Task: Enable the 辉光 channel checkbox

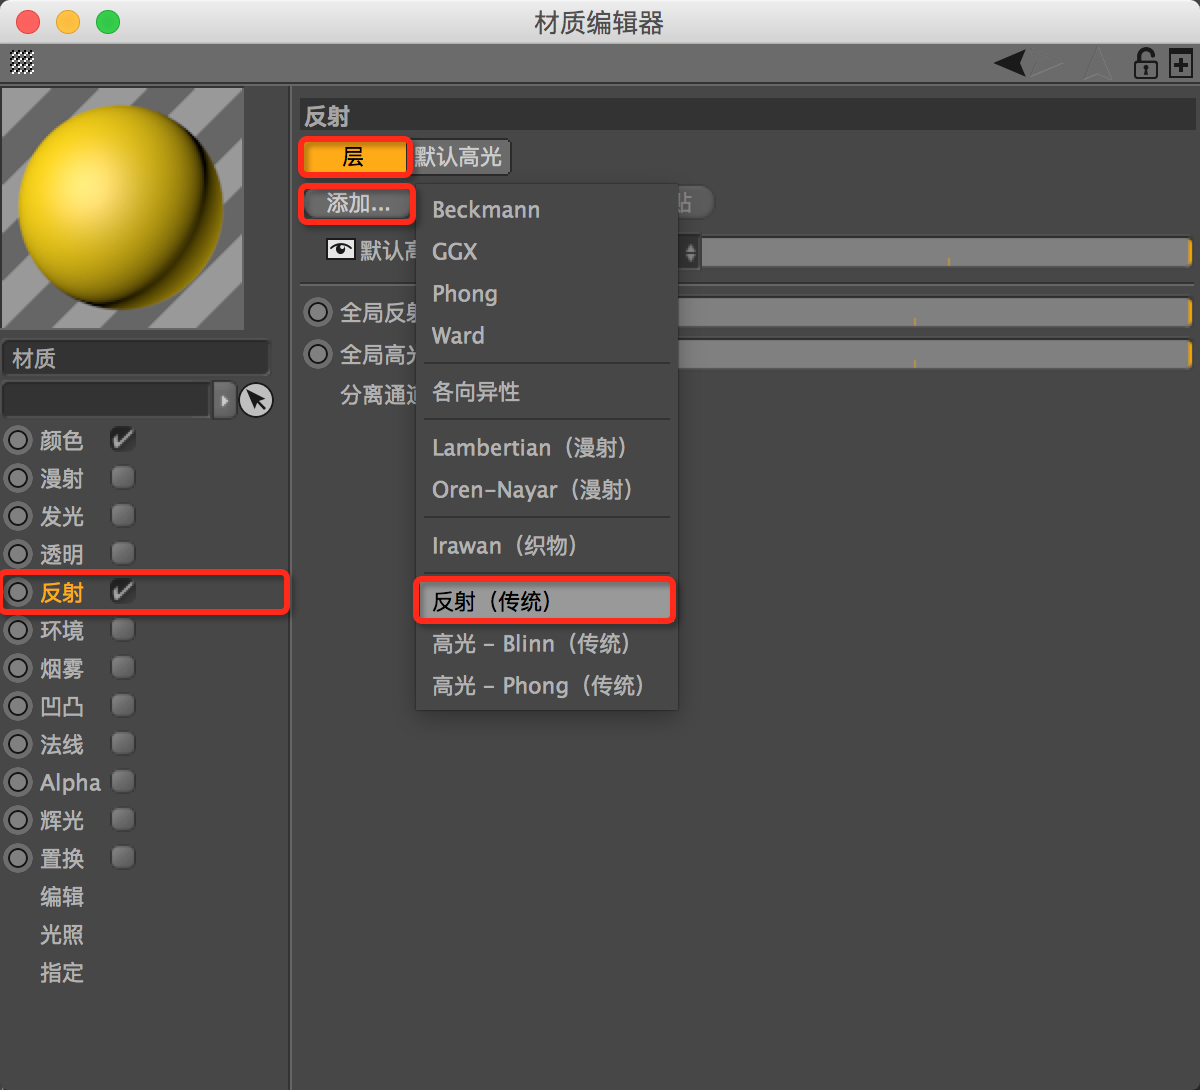Action: 123,819
